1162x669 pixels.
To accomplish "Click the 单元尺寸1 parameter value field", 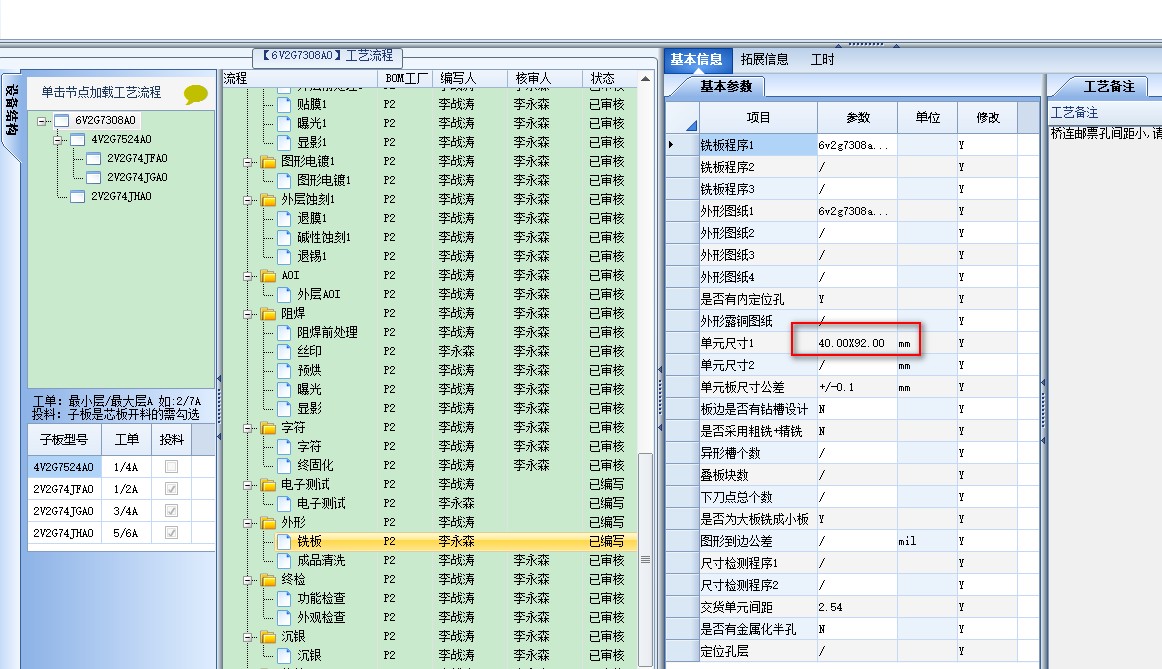I will 857,344.
